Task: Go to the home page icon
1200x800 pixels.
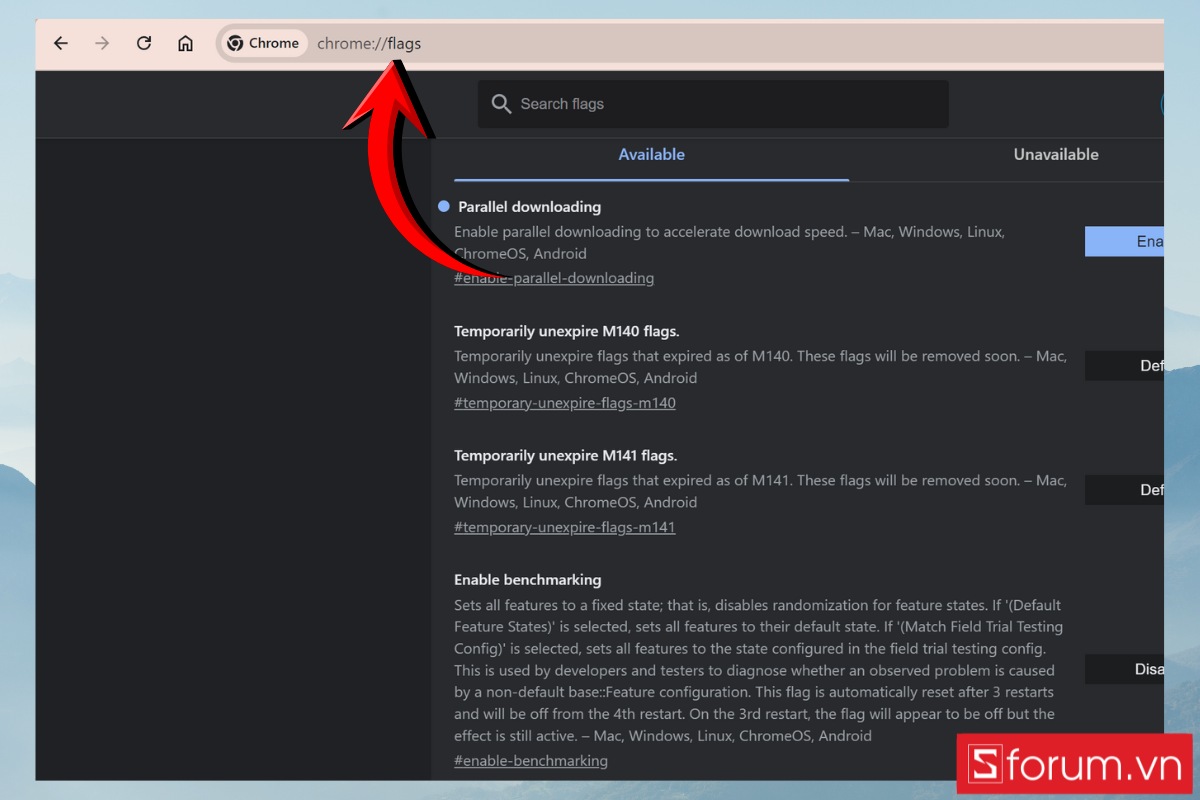Action: click(185, 43)
